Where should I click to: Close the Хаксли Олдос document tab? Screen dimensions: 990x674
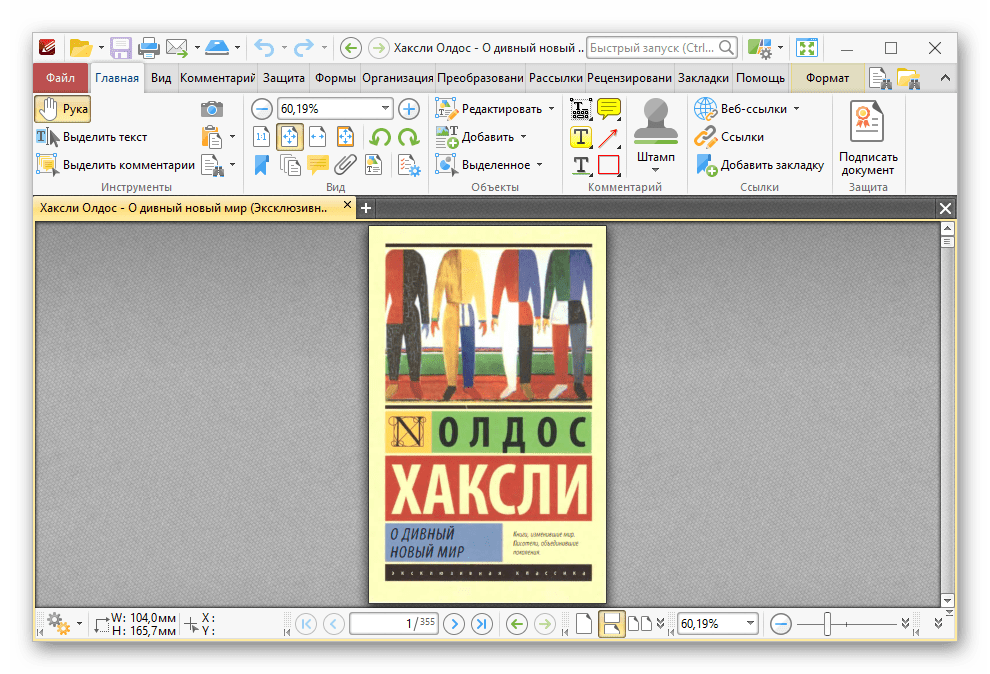pyautogui.click(x=347, y=205)
